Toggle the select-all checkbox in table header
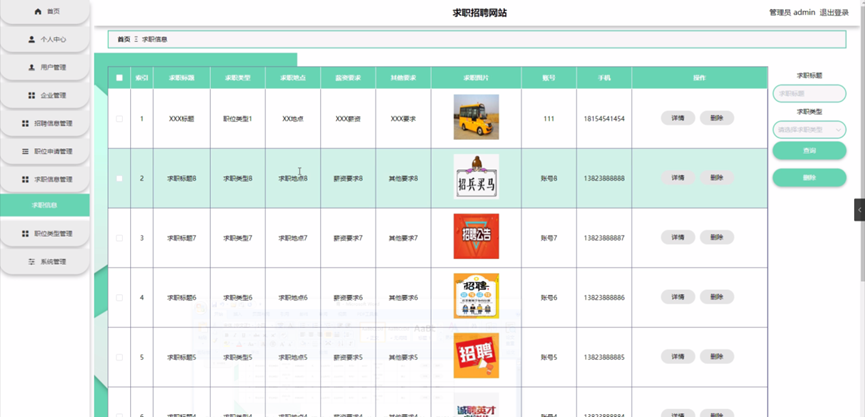Viewport: 865px width, 417px height. [x=119, y=78]
